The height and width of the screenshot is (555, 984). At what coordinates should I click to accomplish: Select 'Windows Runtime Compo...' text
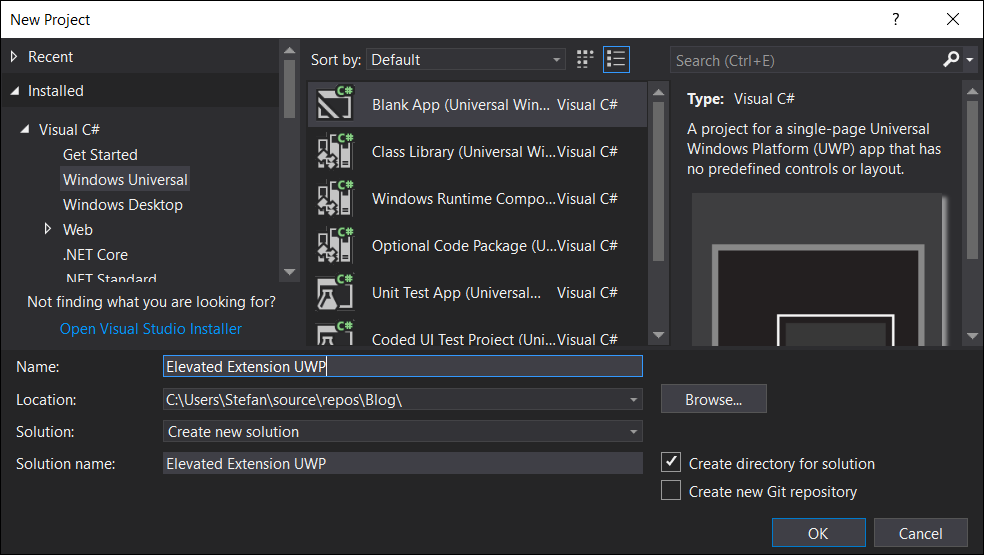click(x=463, y=199)
